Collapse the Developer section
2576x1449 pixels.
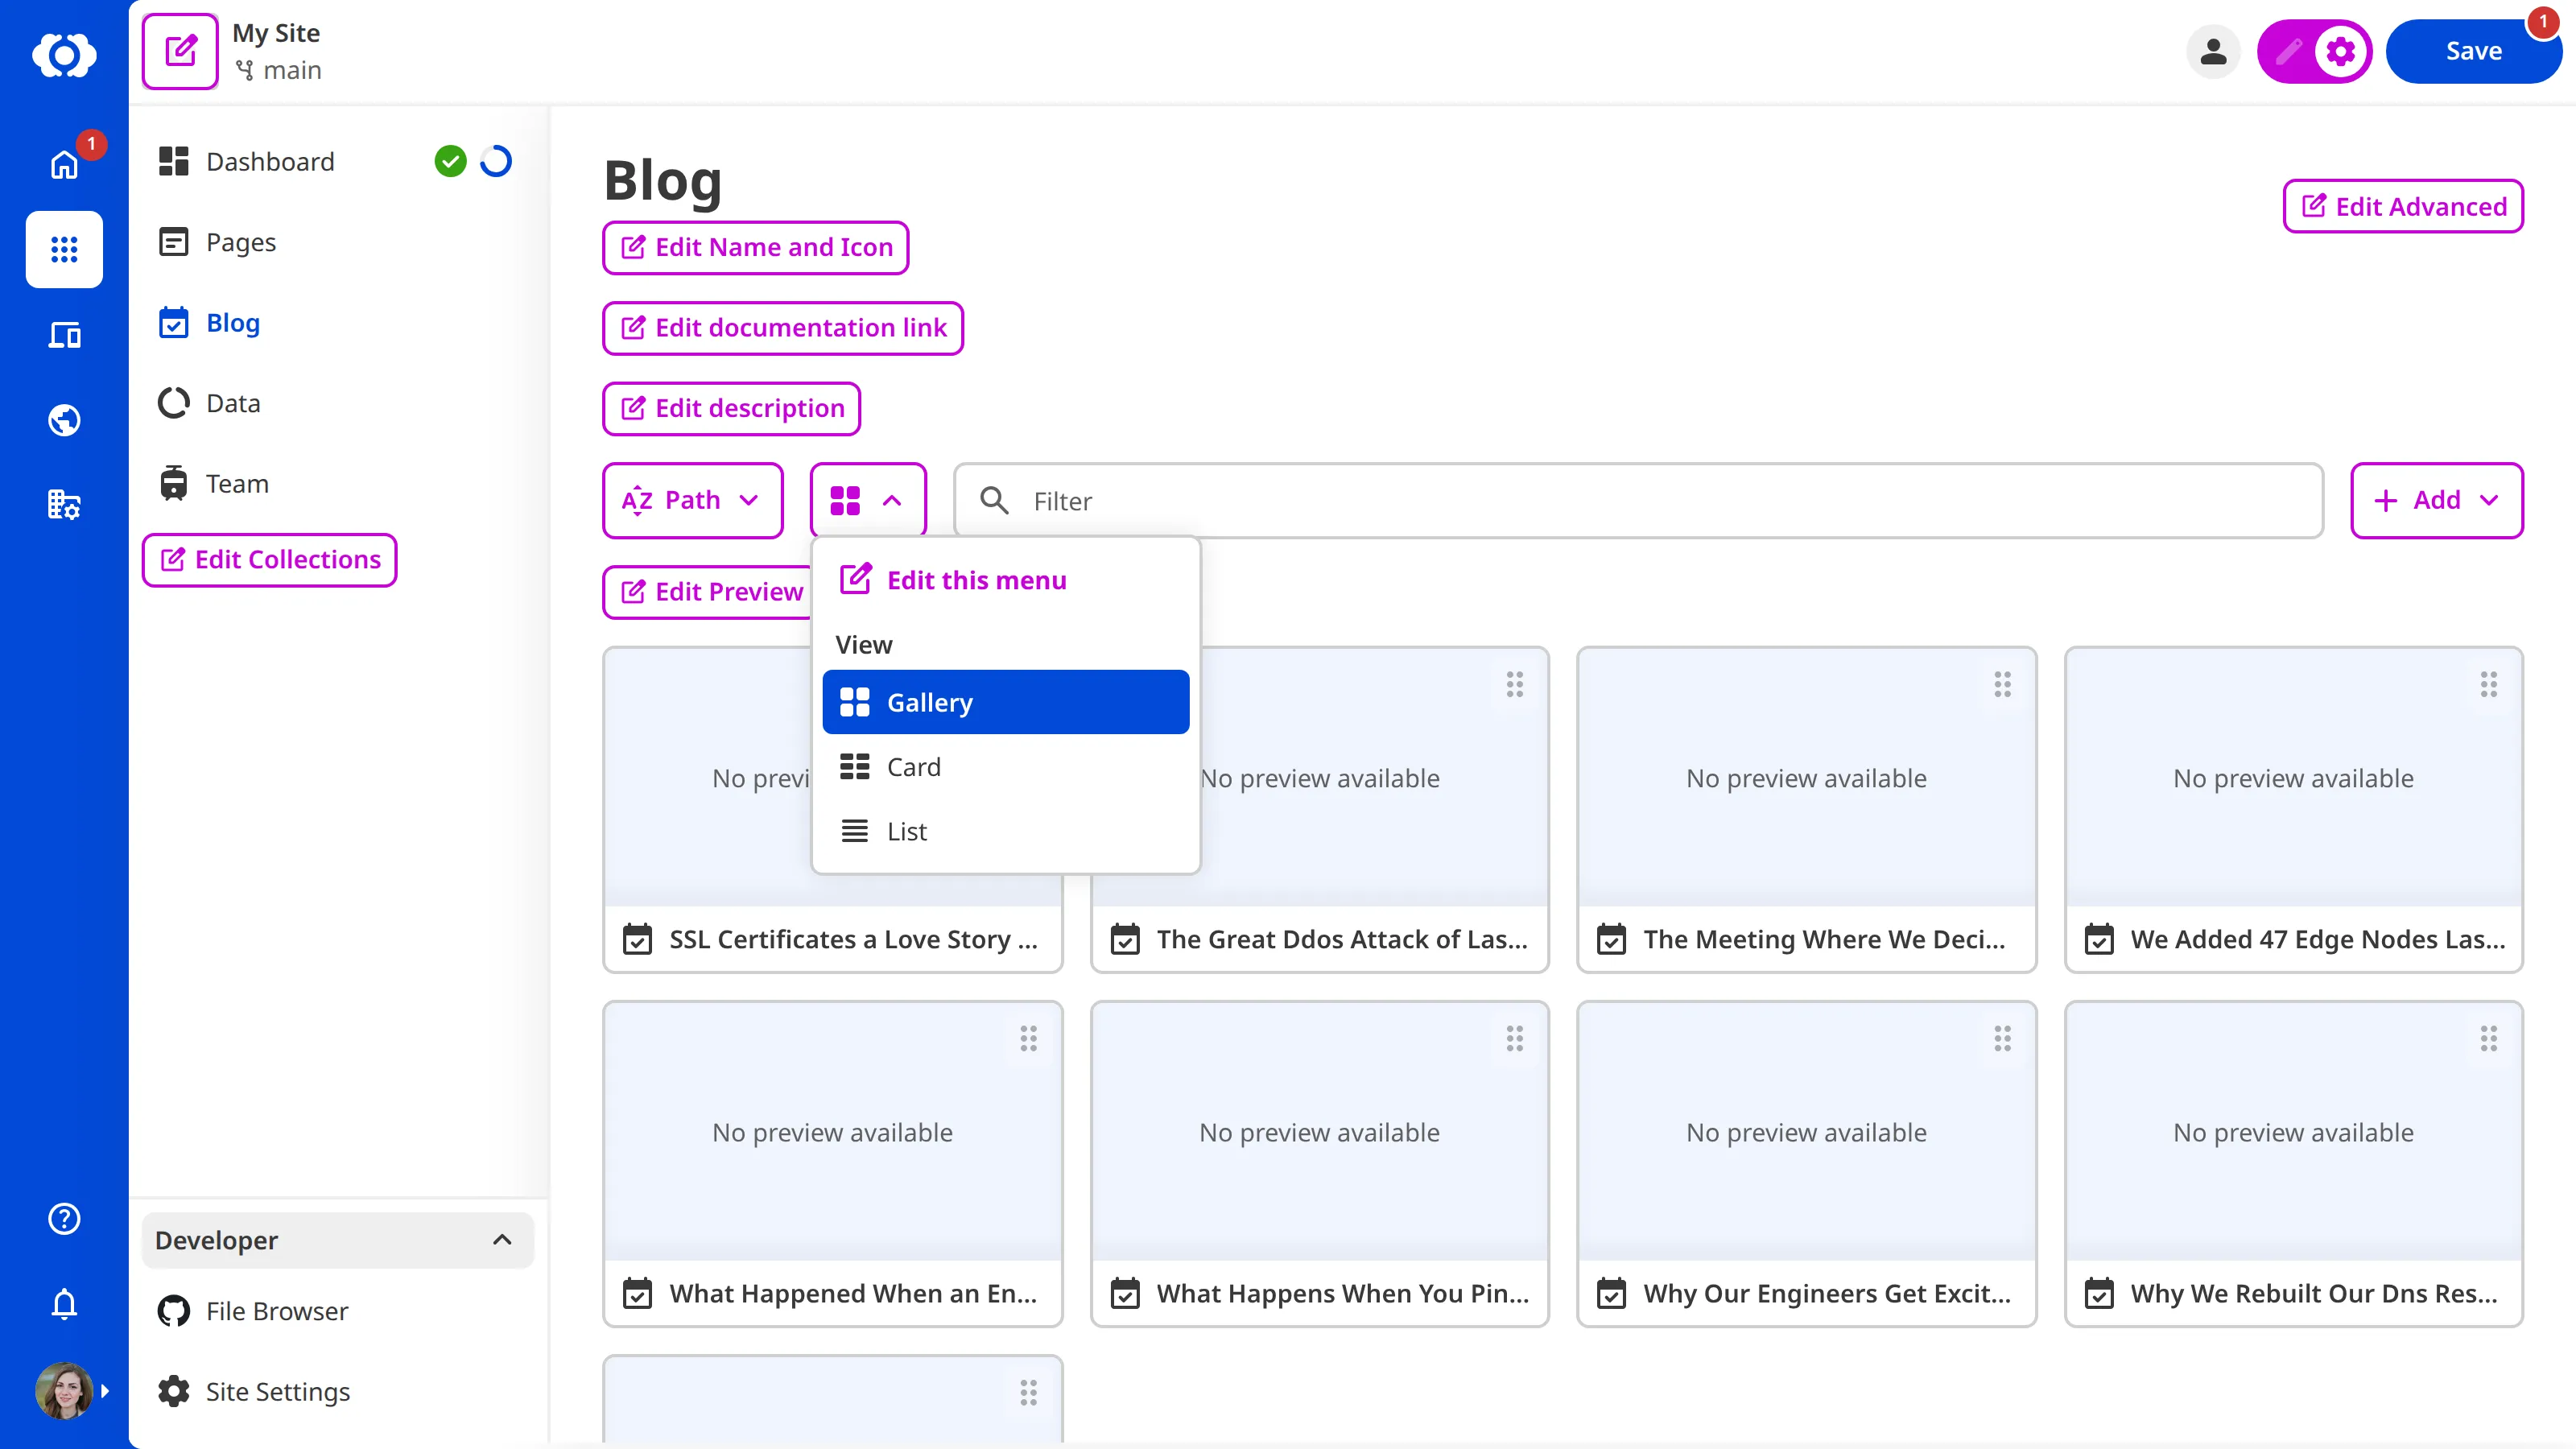[x=338, y=1240]
